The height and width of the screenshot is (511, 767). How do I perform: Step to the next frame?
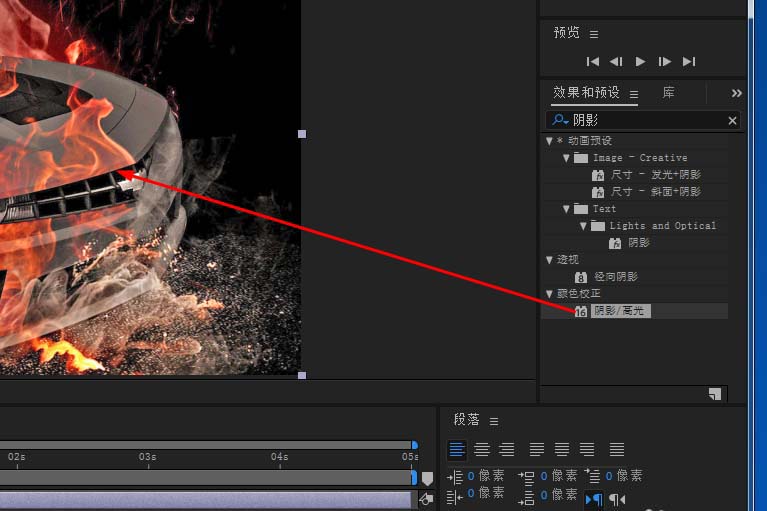(x=665, y=61)
